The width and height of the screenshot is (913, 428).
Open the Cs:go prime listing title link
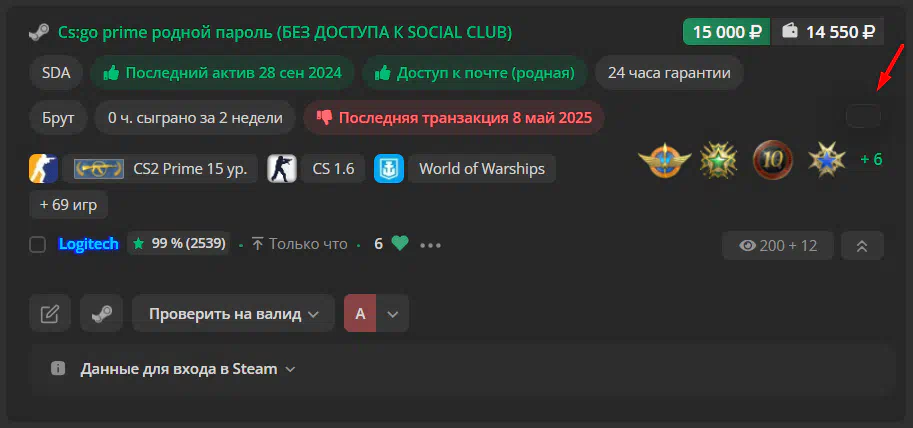click(x=285, y=32)
